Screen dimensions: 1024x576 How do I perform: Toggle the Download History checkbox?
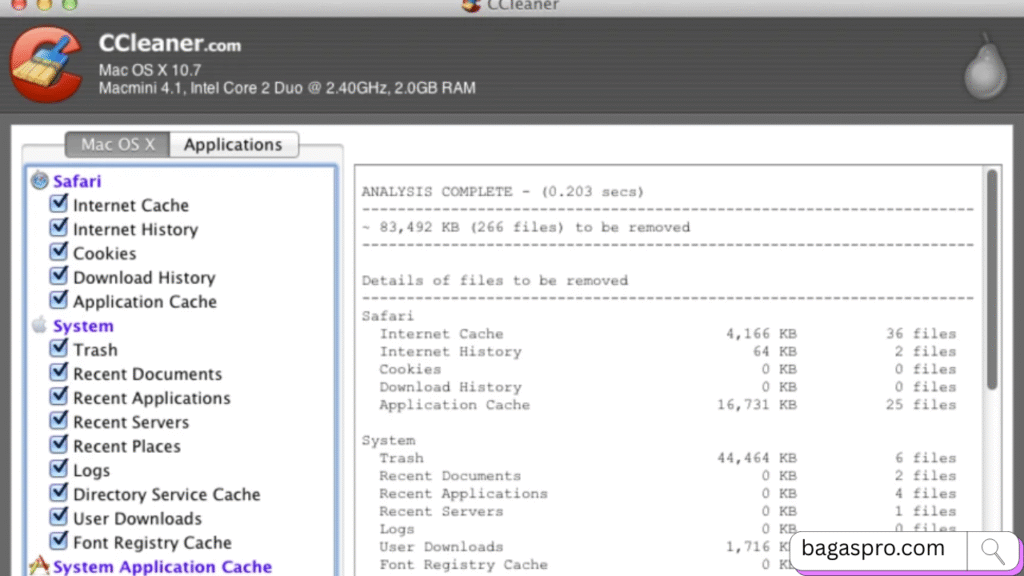tap(58, 277)
